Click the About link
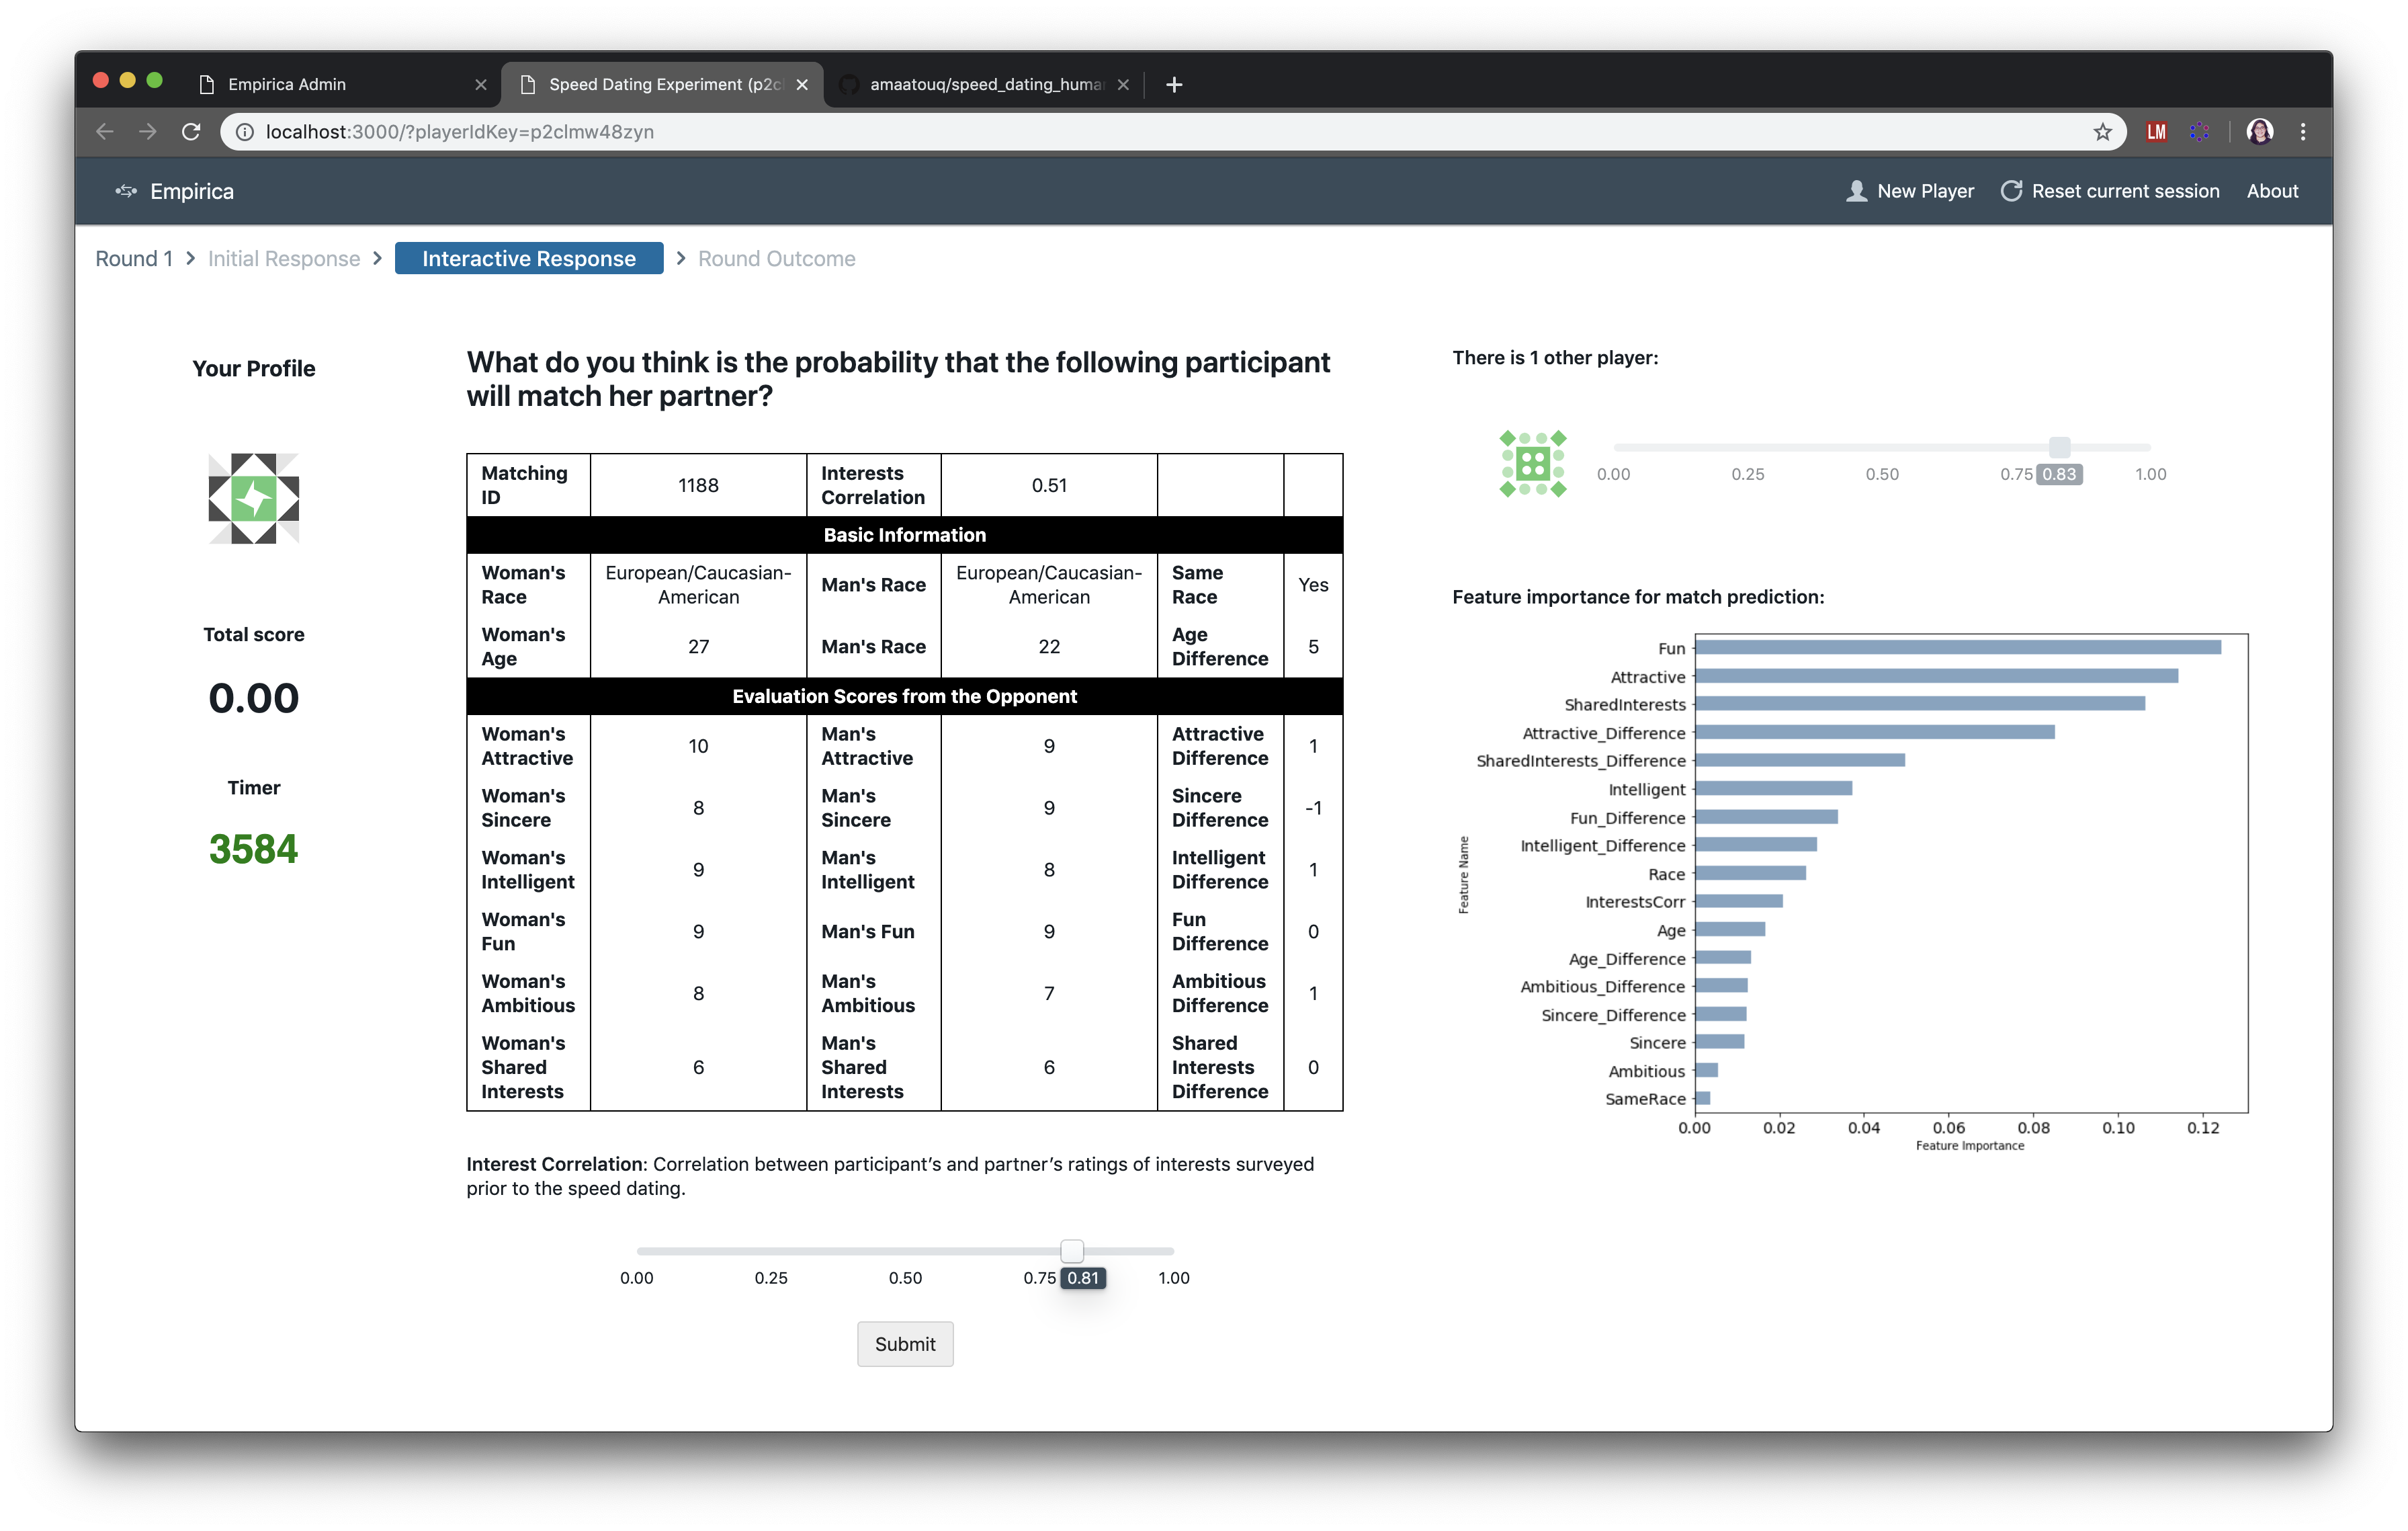 pyautogui.click(x=2272, y=191)
